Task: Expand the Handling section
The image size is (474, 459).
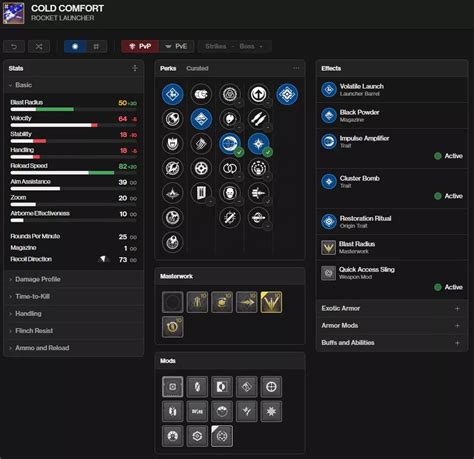Action: (74, 314)
